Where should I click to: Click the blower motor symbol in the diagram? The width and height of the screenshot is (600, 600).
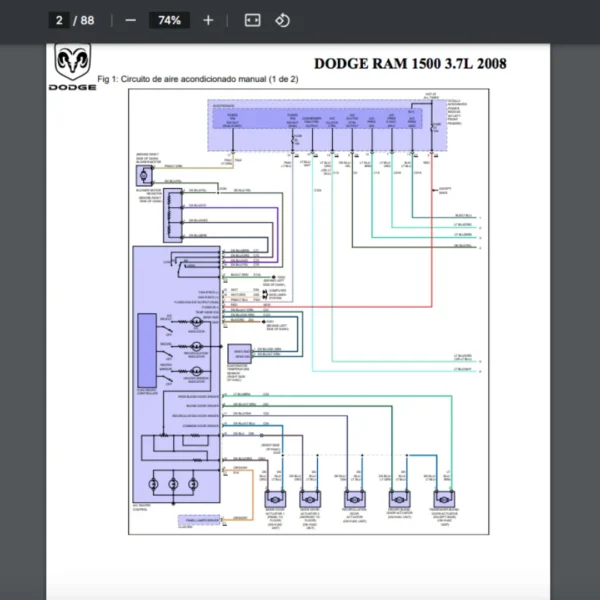[x=141, y=175]
